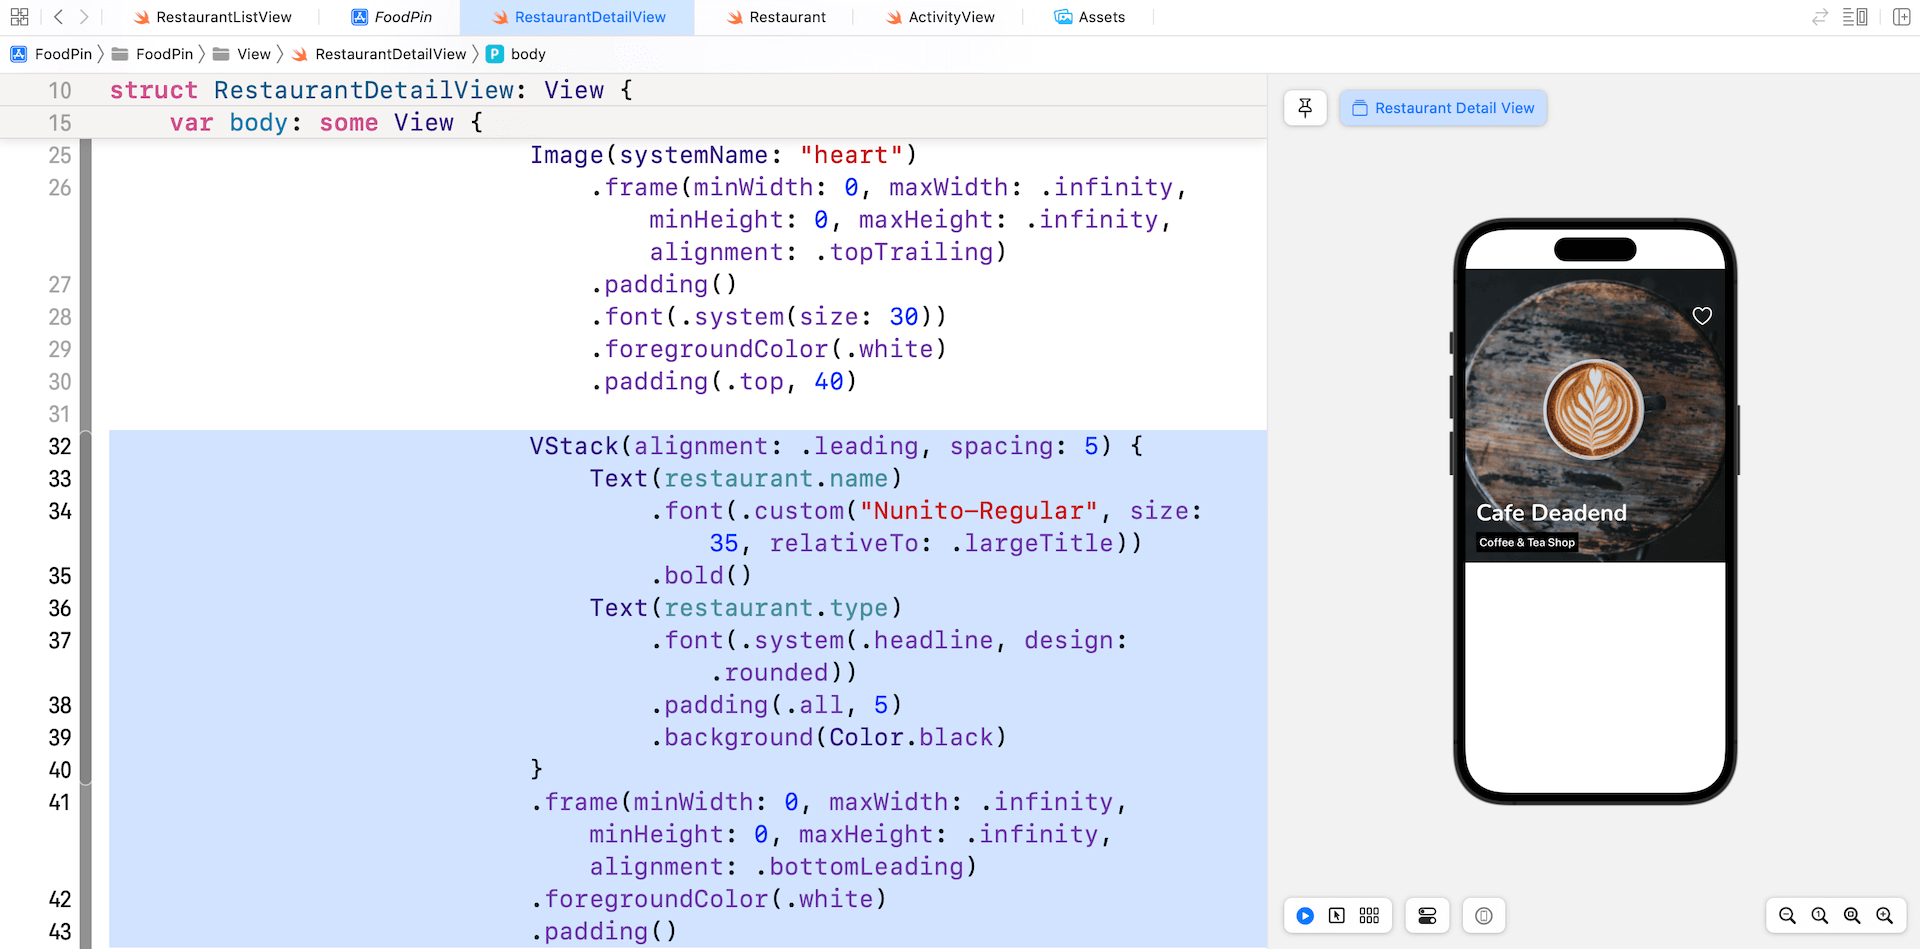The width and height of the screenshot is (1920, 949).
Task: Enable selectable preview mode
Action: tap(1338, 915)
